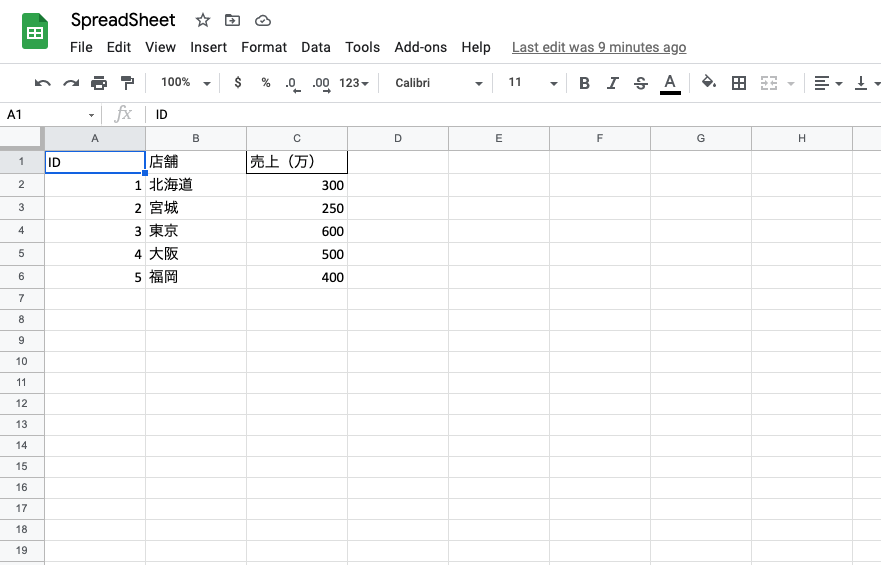This screenshot has width=881, height=565.
Task: Click cell containing 店舗
Action: (x=196, y=162)
